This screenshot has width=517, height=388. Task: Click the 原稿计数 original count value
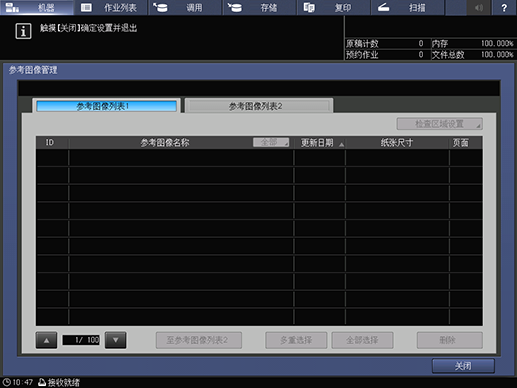(x=421, y=43)
